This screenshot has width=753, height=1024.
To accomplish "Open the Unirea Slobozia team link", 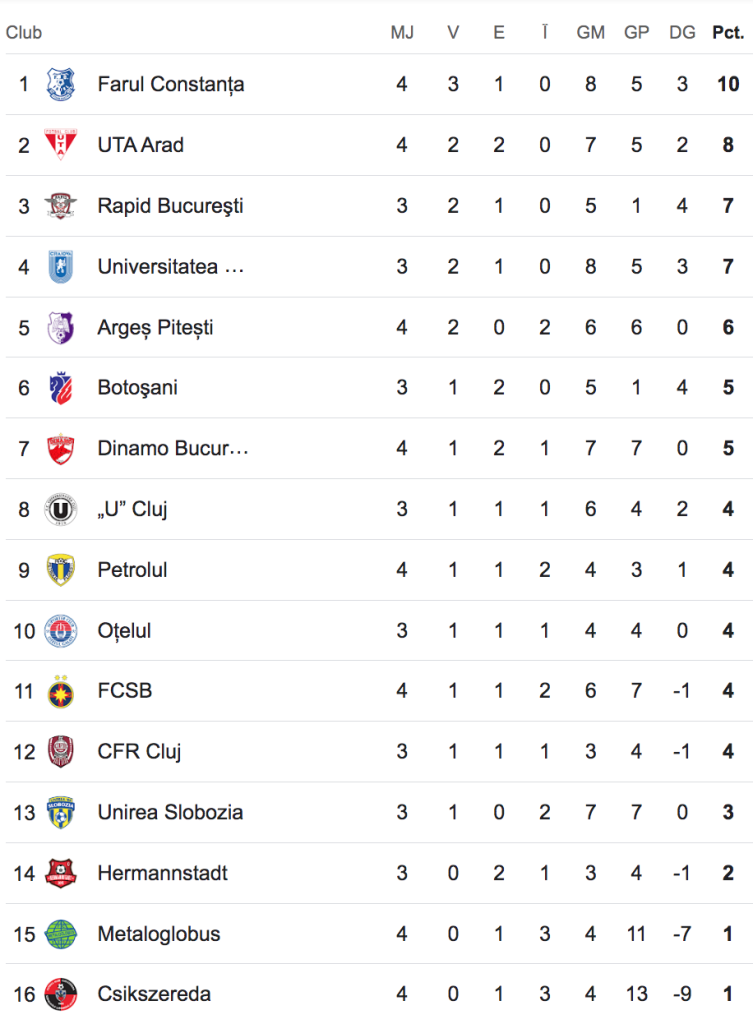I will pos(170,812).
